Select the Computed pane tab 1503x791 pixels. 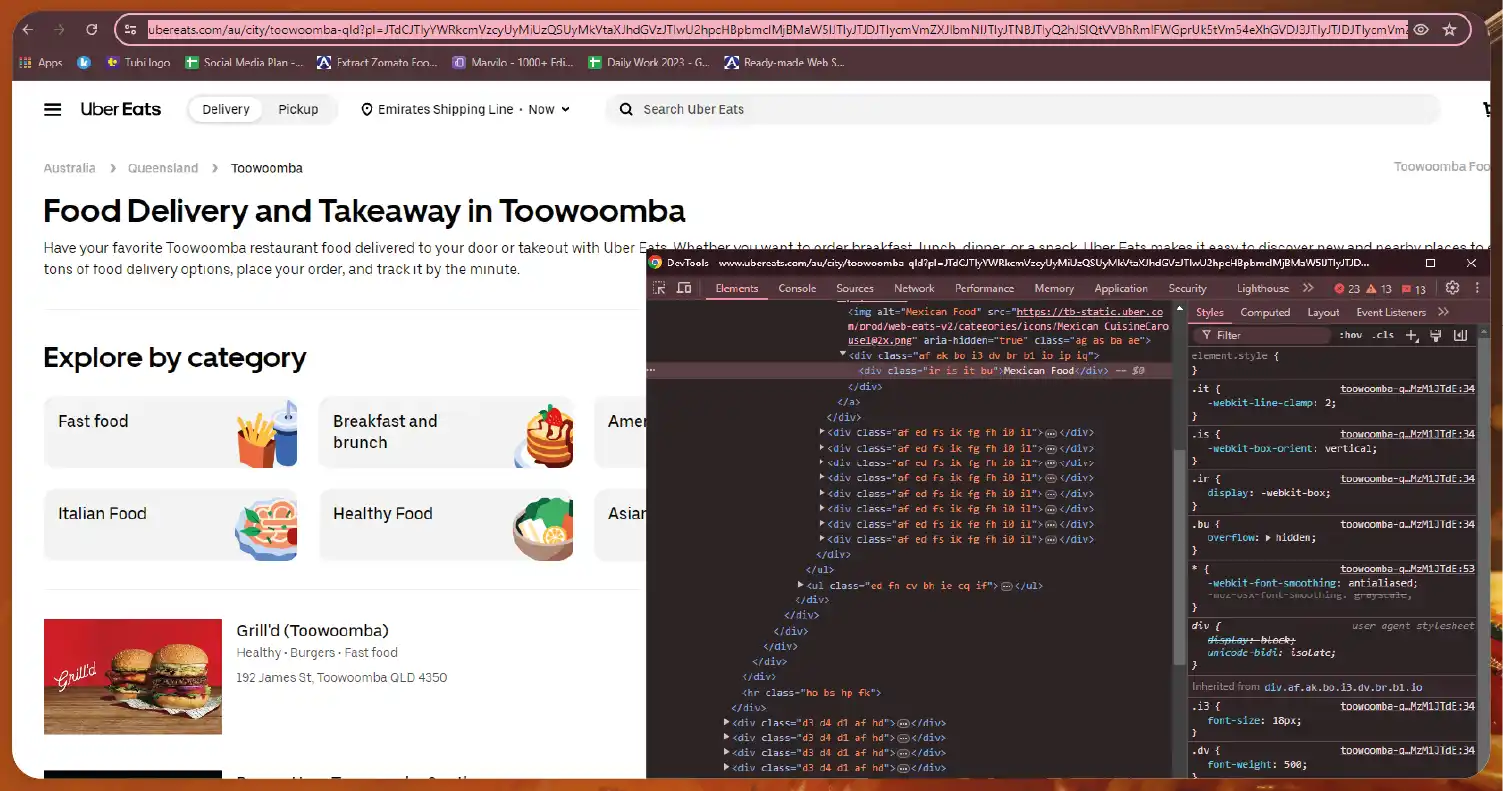[x=1265, y=312]
